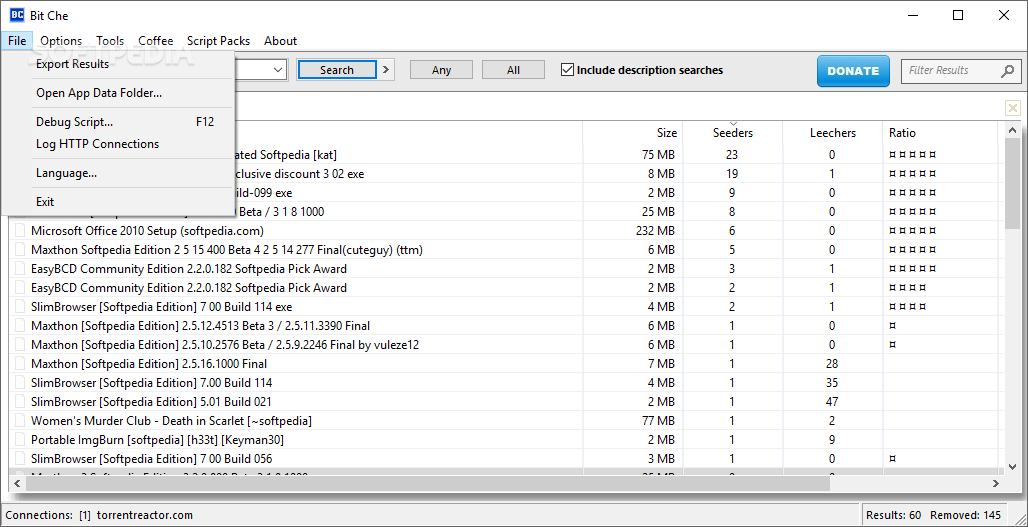1028x527 pixels.
Task: Click the vertical scrollbar down arrow
Action: 1013,466
